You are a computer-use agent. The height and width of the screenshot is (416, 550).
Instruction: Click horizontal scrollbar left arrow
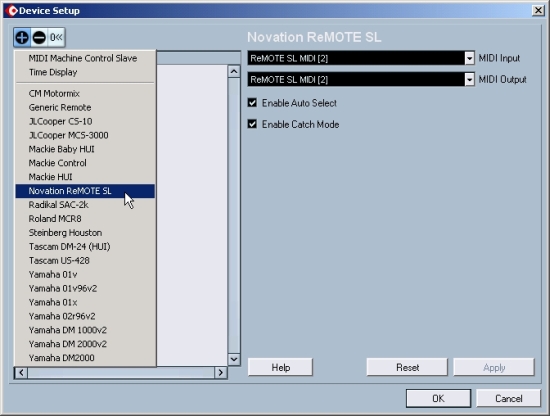pyautogui.click(x=21, y=373)
